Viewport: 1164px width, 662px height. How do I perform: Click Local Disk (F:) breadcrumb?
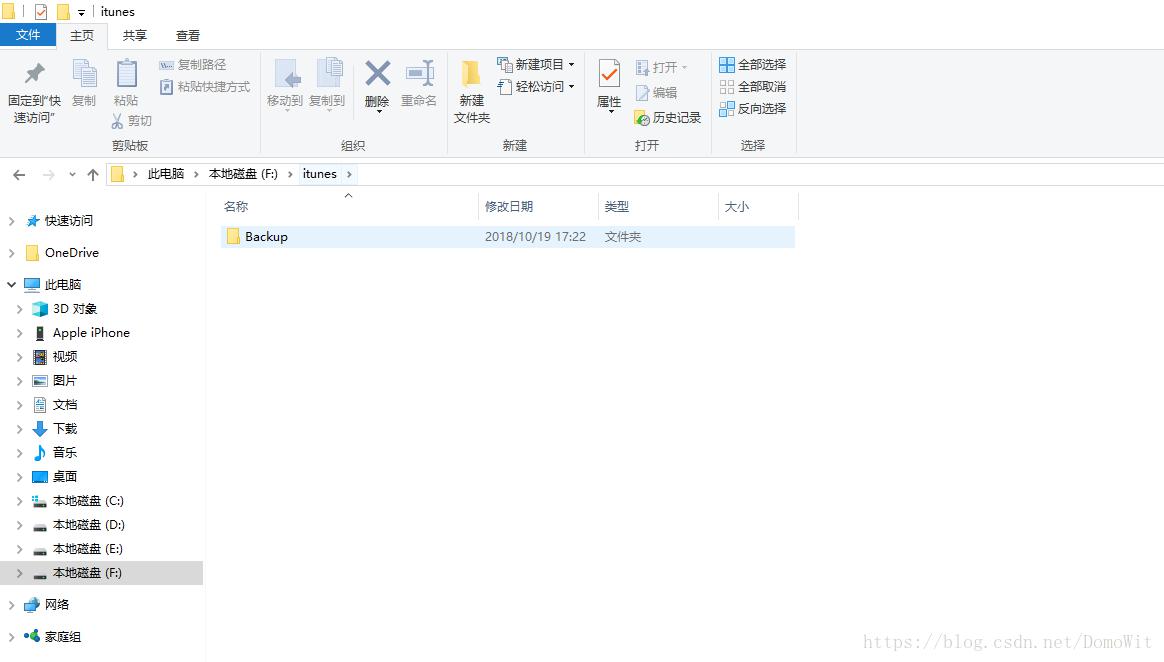(243, 174)
